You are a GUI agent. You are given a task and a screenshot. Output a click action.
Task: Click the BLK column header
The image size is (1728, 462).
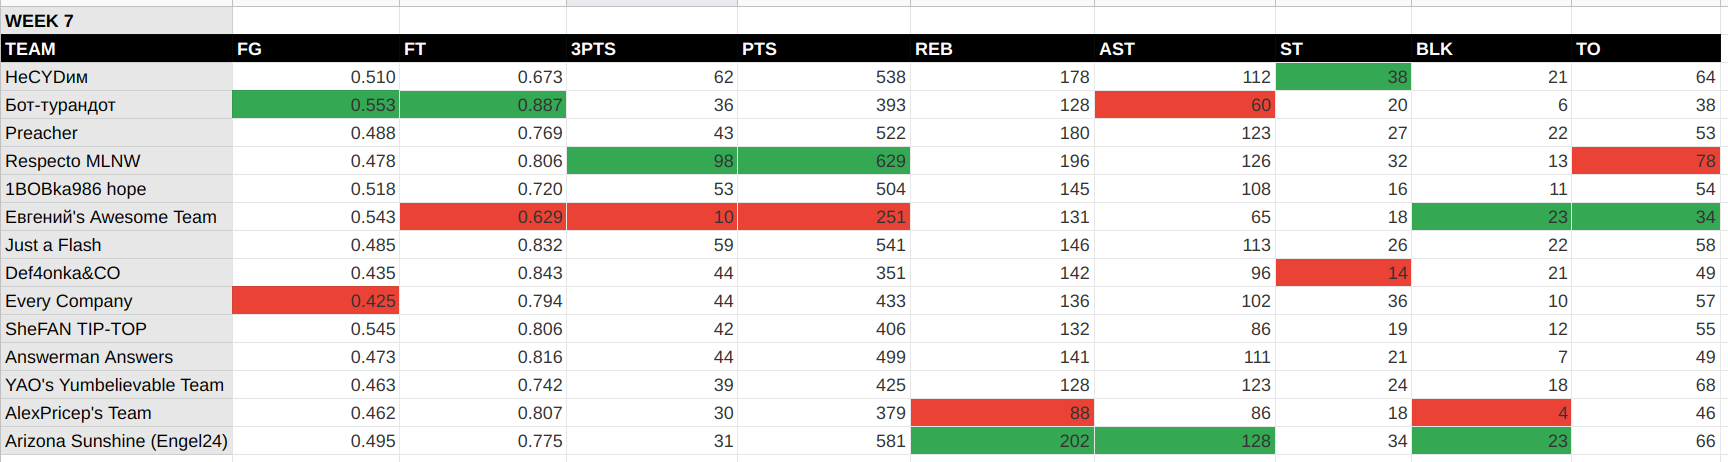(1491, 49)
